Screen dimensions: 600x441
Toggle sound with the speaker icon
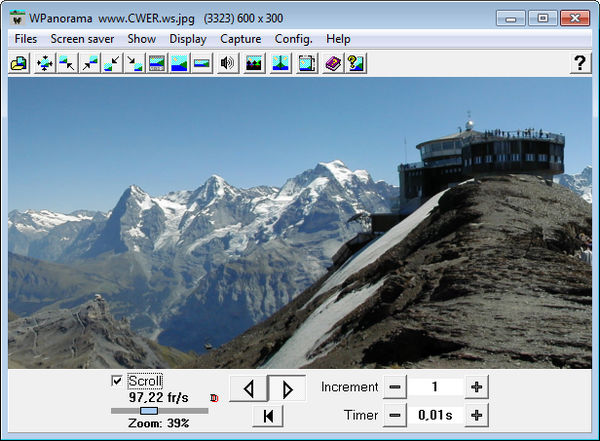(228, 63)
